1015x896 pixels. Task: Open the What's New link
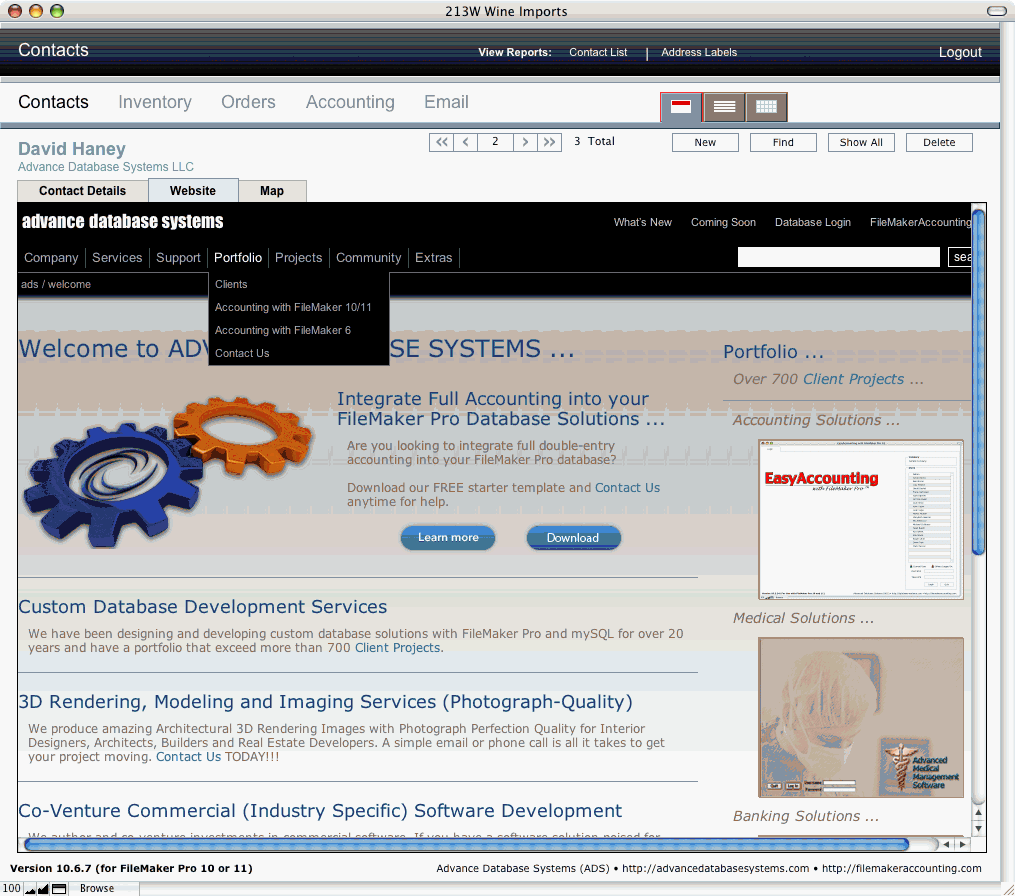click(x=643, y=222)
